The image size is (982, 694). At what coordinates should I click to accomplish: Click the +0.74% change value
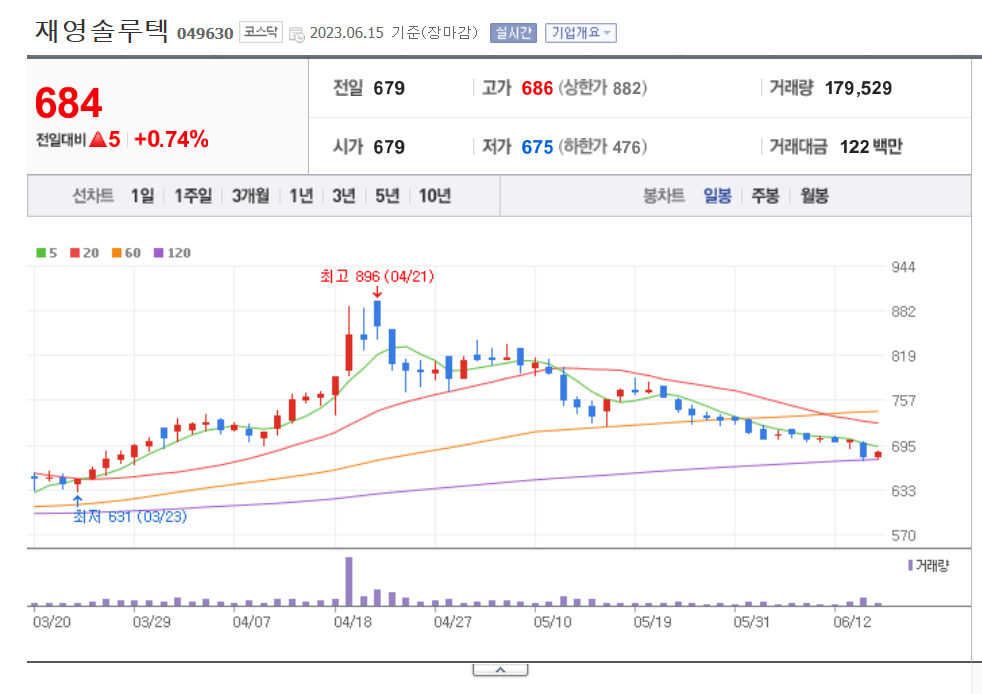(171, 139)
